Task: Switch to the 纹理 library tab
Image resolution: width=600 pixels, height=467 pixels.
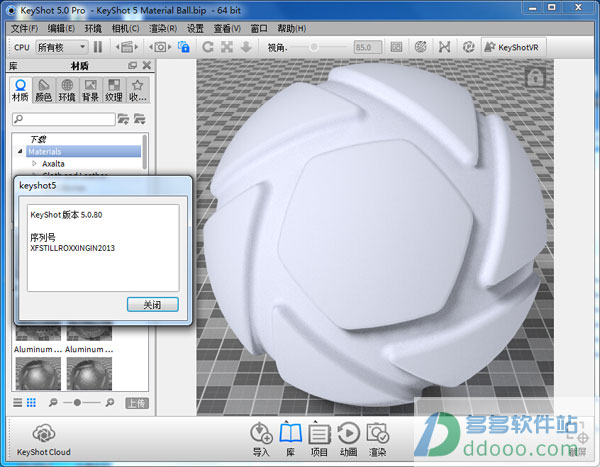Action: tap(114, 90)
